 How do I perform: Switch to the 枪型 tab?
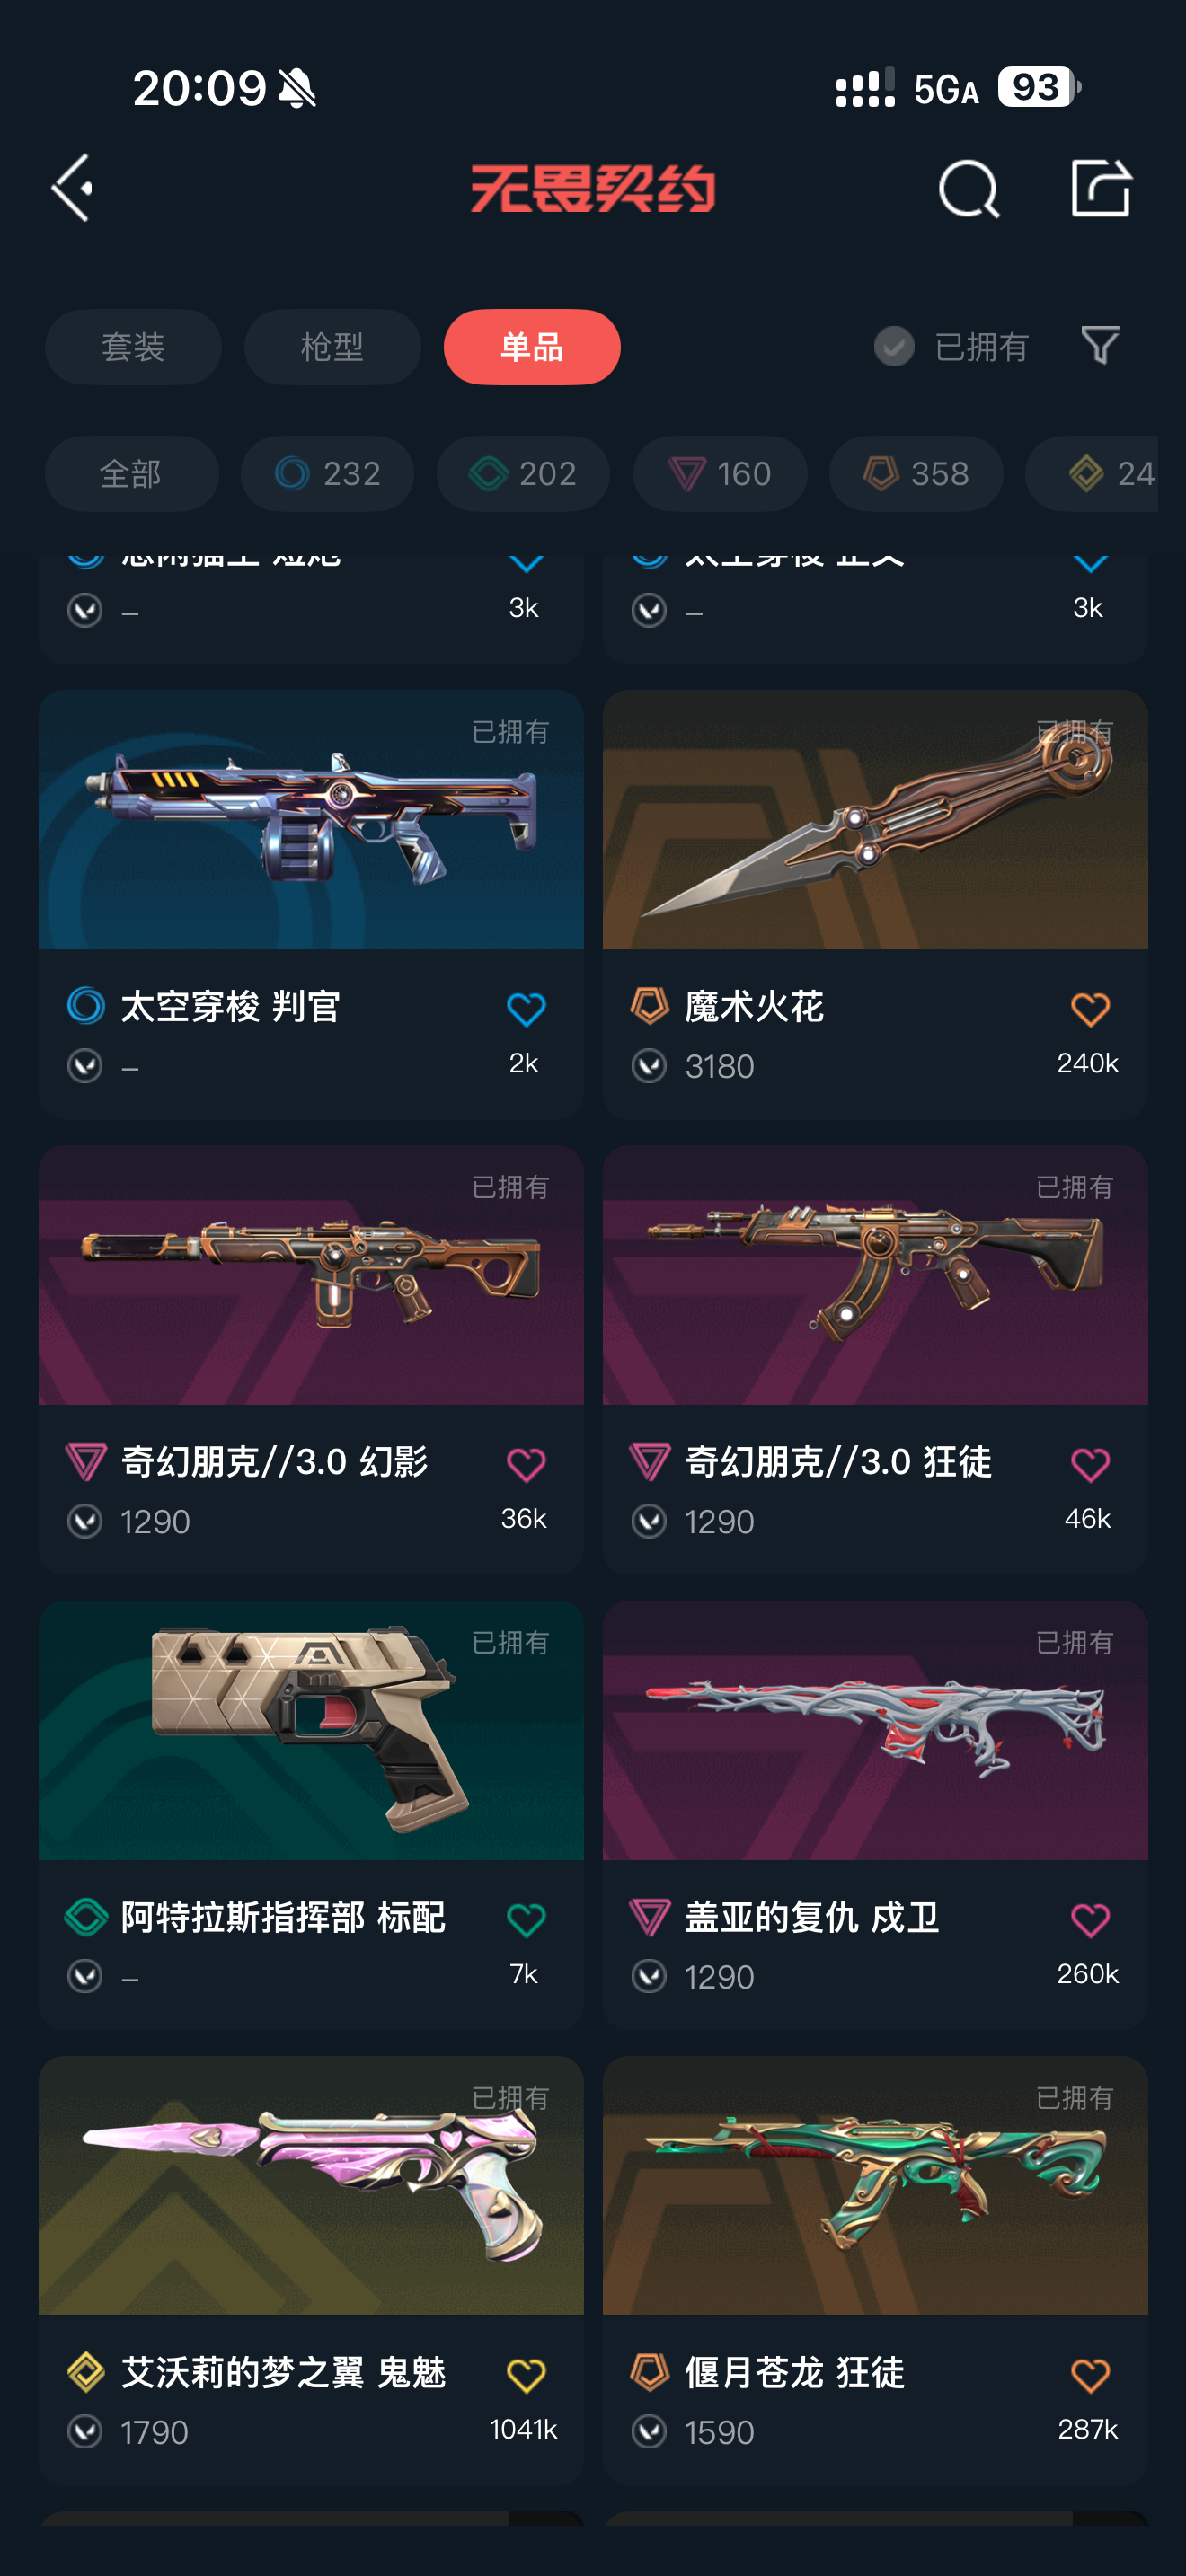pos(332,347)
